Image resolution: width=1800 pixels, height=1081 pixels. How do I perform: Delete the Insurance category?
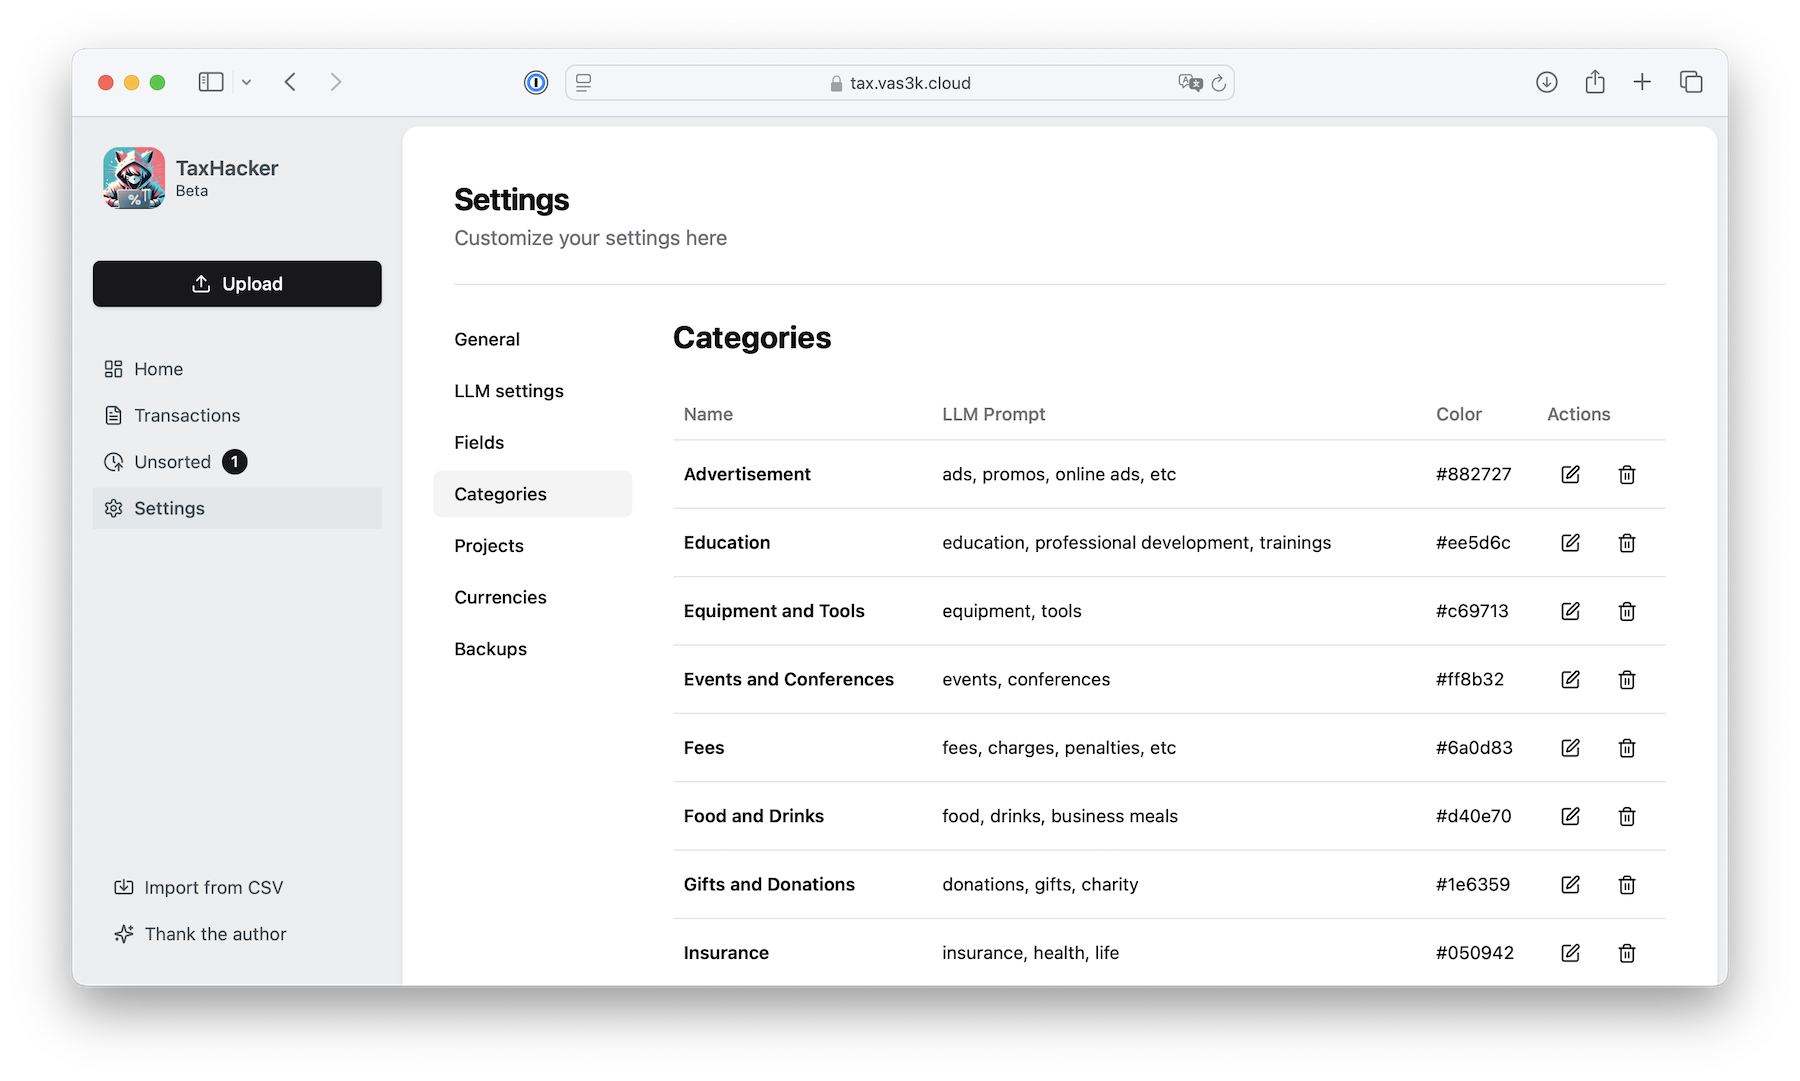[x=1627, y=953]
